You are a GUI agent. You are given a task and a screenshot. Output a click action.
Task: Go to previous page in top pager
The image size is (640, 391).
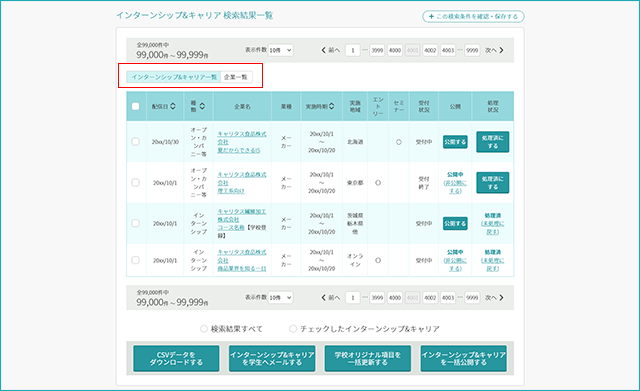coord(331,50)
